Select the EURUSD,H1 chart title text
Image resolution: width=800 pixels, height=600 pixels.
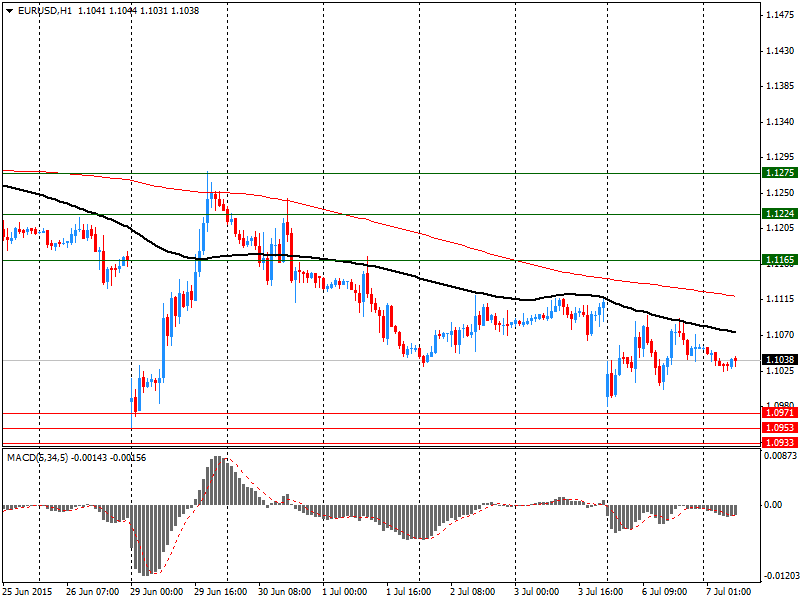[44, 11]
